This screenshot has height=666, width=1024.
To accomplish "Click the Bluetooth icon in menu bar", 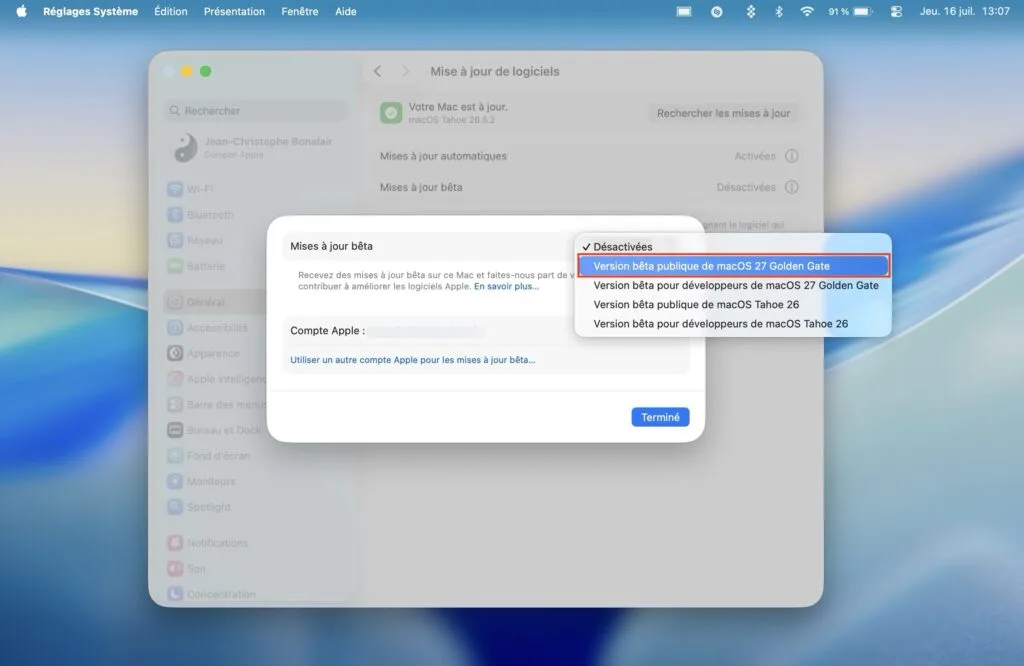I will click(778, 11).
